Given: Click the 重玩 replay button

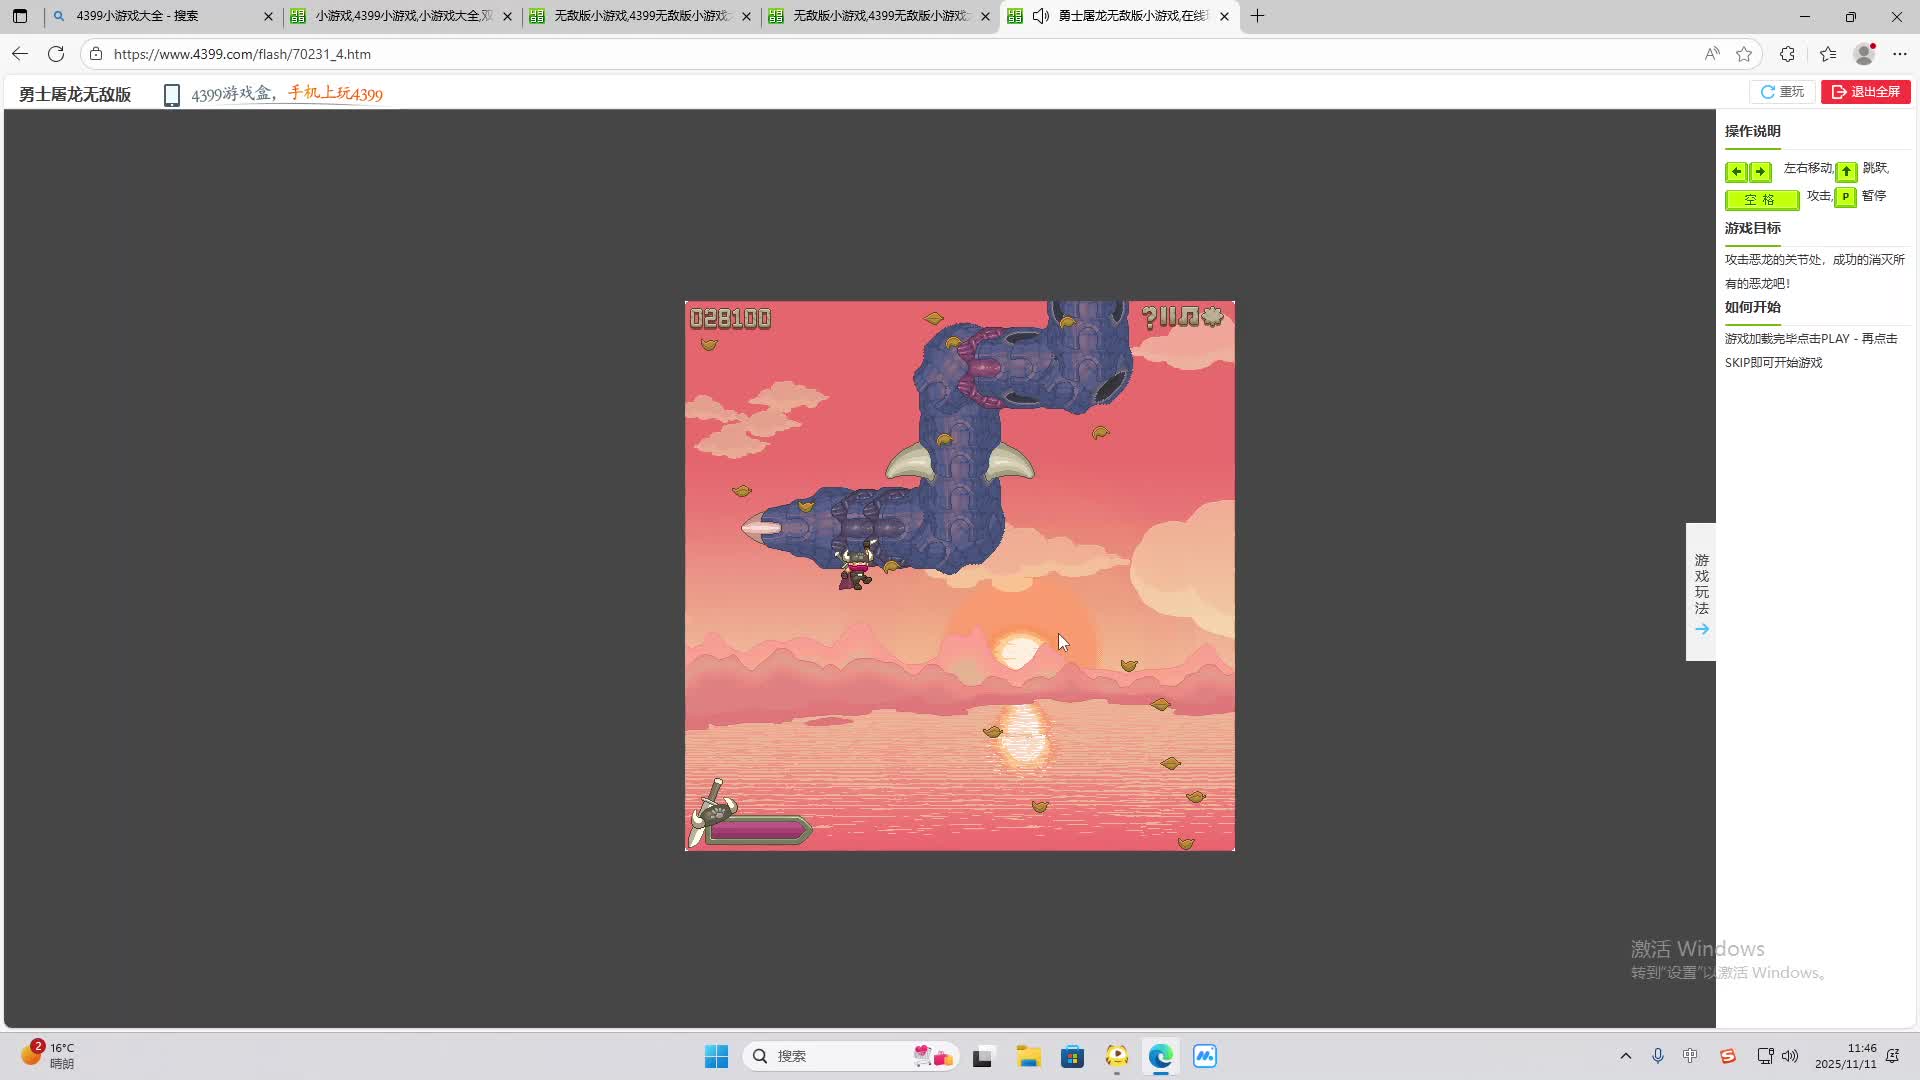Looking at the screenshot, I should (x=1782, y=92).
